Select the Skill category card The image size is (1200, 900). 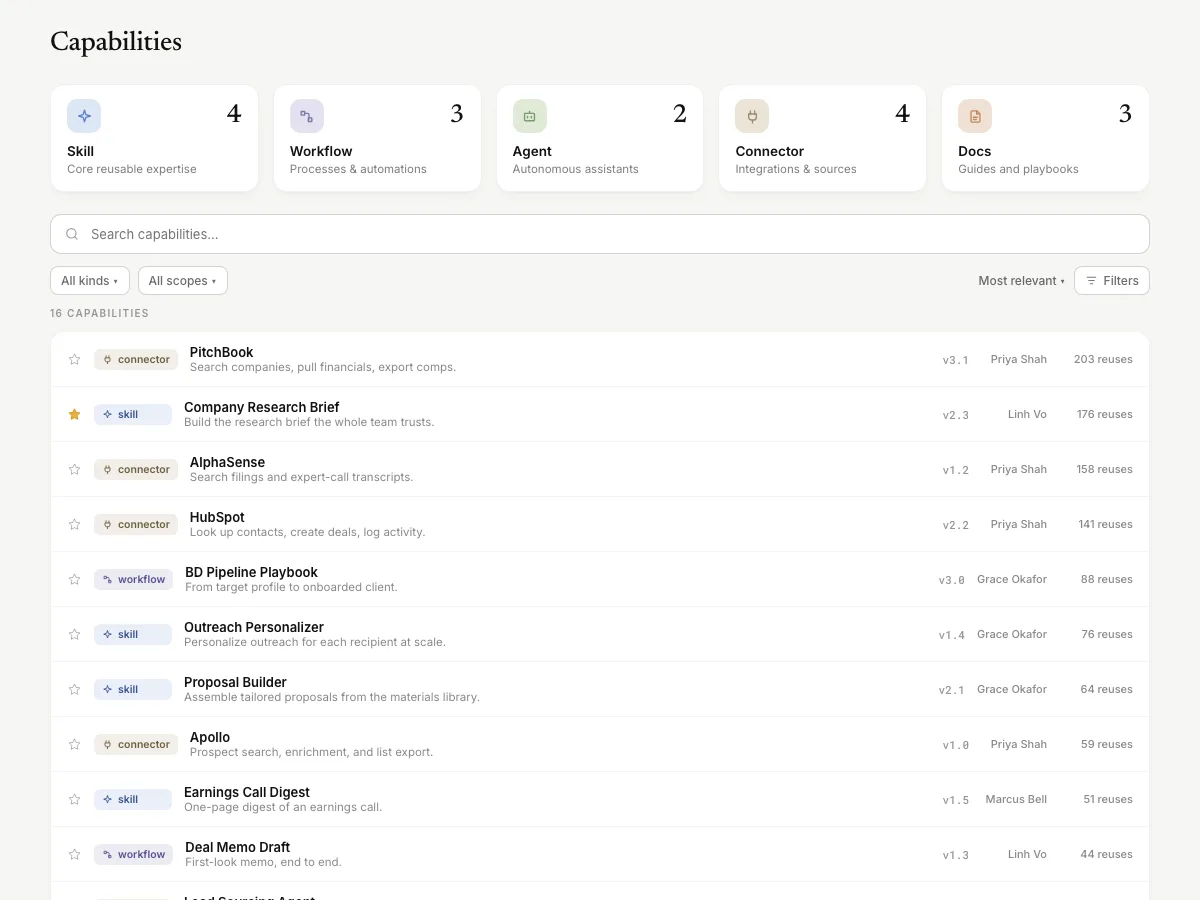(154, 138)
